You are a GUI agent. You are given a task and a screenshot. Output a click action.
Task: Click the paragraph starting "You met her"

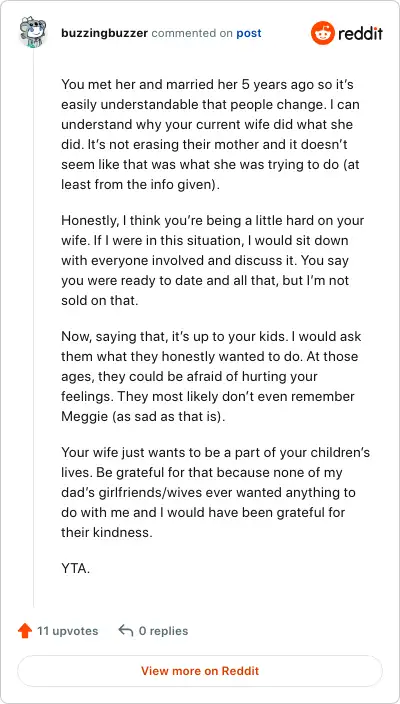(x=210, y=134)
